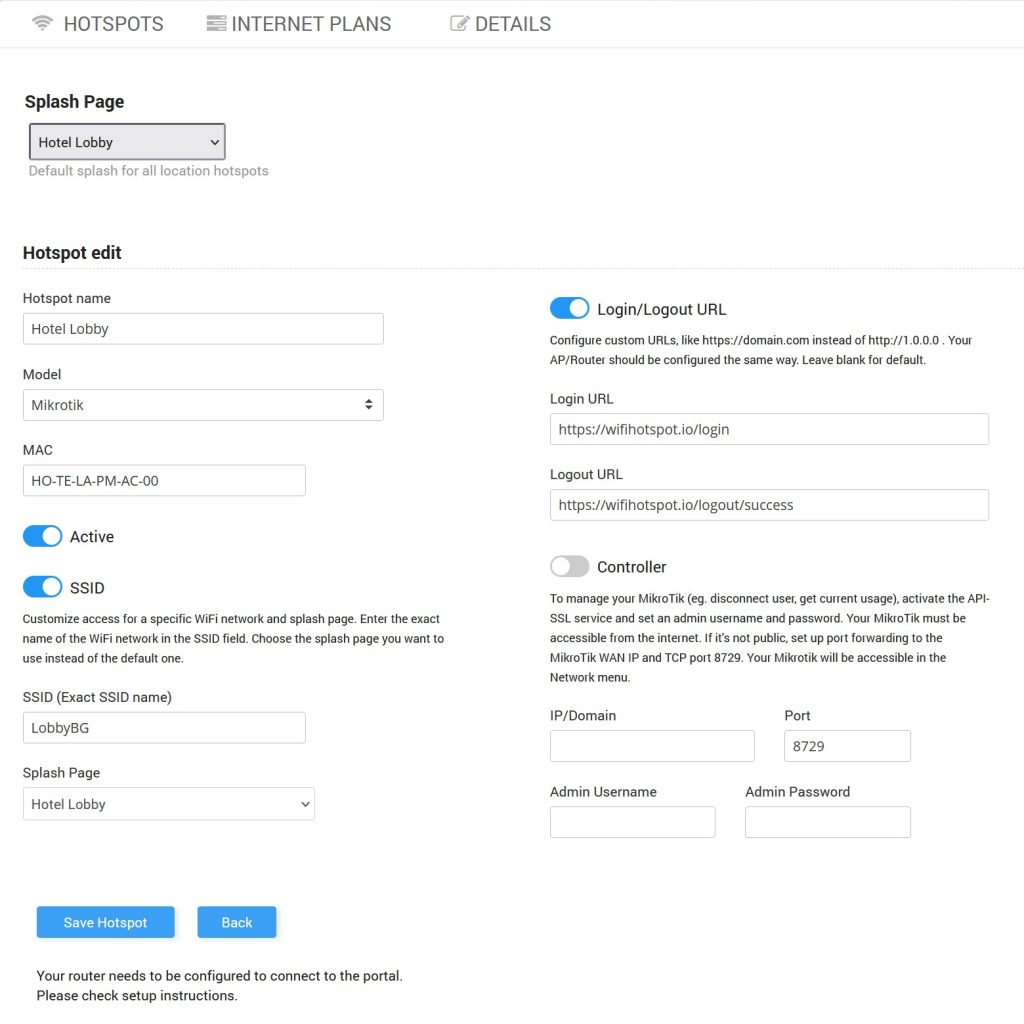1024x1024 pixels.
Task: Click the Admin Password field
Action: pos(827,822)
